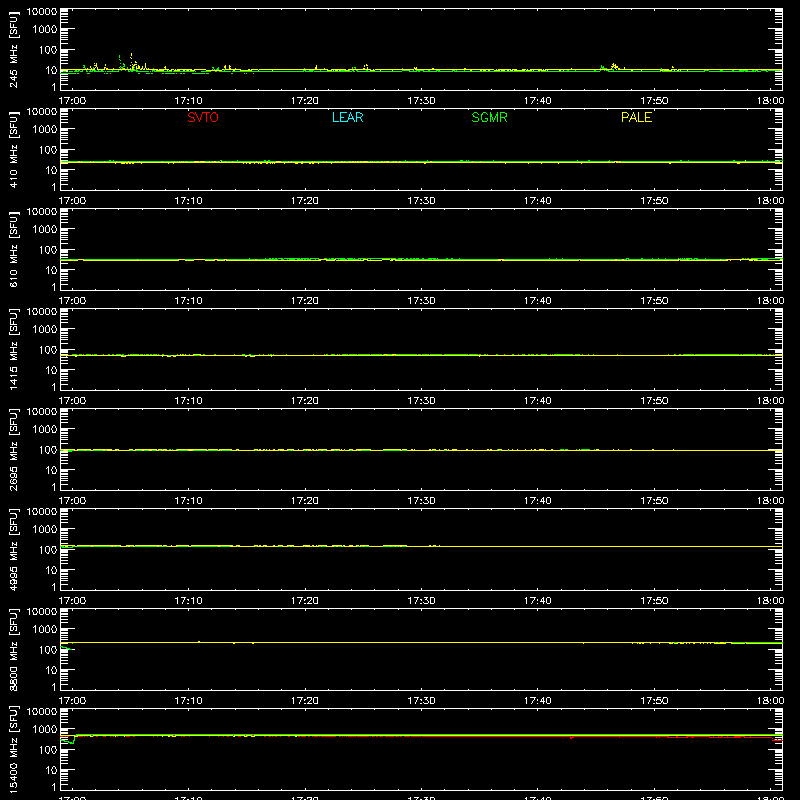Click 17:30 time label below 245 MHz plot

click(421, 101)
